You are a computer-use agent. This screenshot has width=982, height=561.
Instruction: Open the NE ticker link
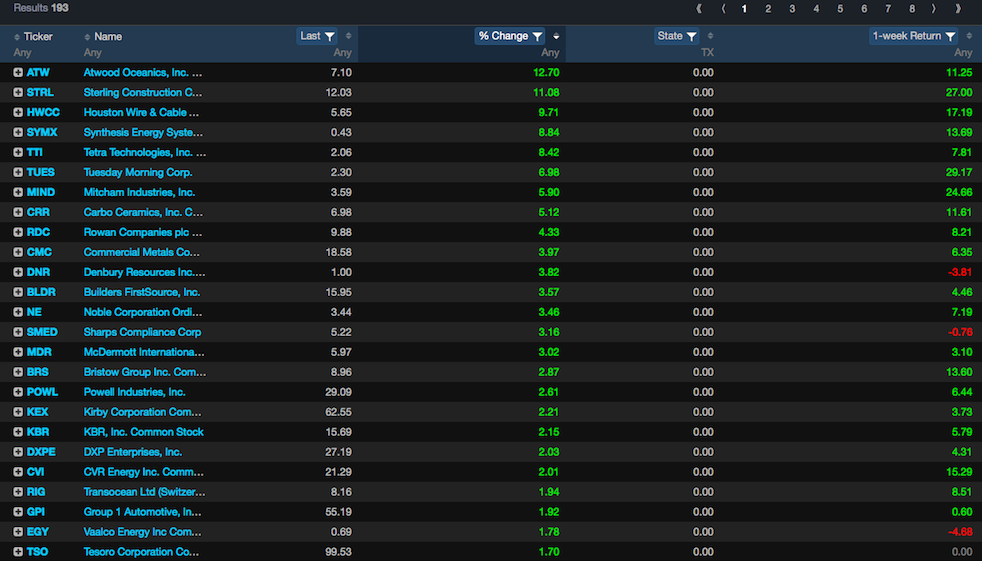34,312
